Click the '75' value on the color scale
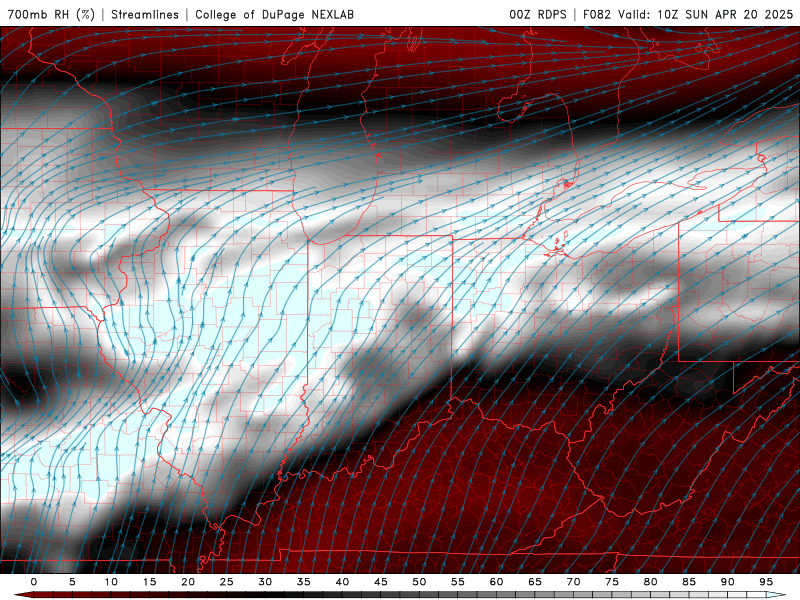Viewport: 800px width, 600px height. [x=612, y=582]
